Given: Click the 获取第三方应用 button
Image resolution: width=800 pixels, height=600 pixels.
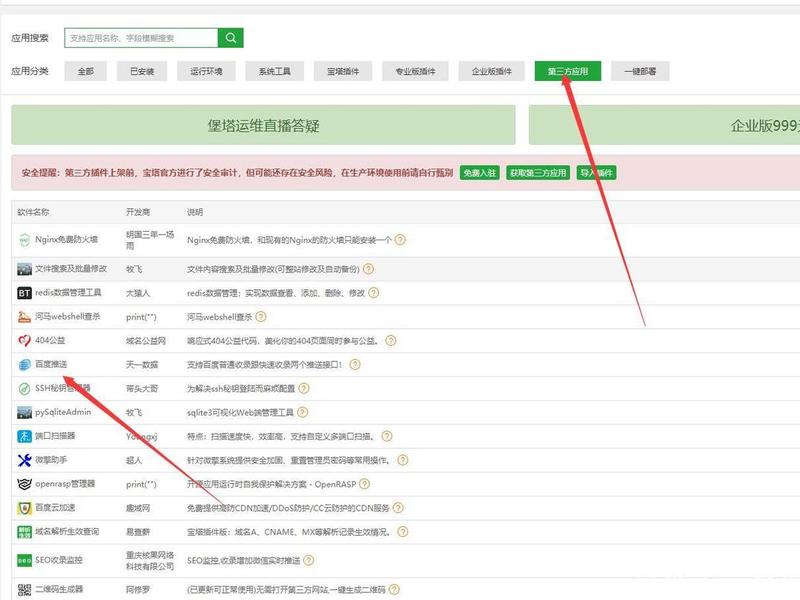Looking at the screenshot, I should (538, 173).
